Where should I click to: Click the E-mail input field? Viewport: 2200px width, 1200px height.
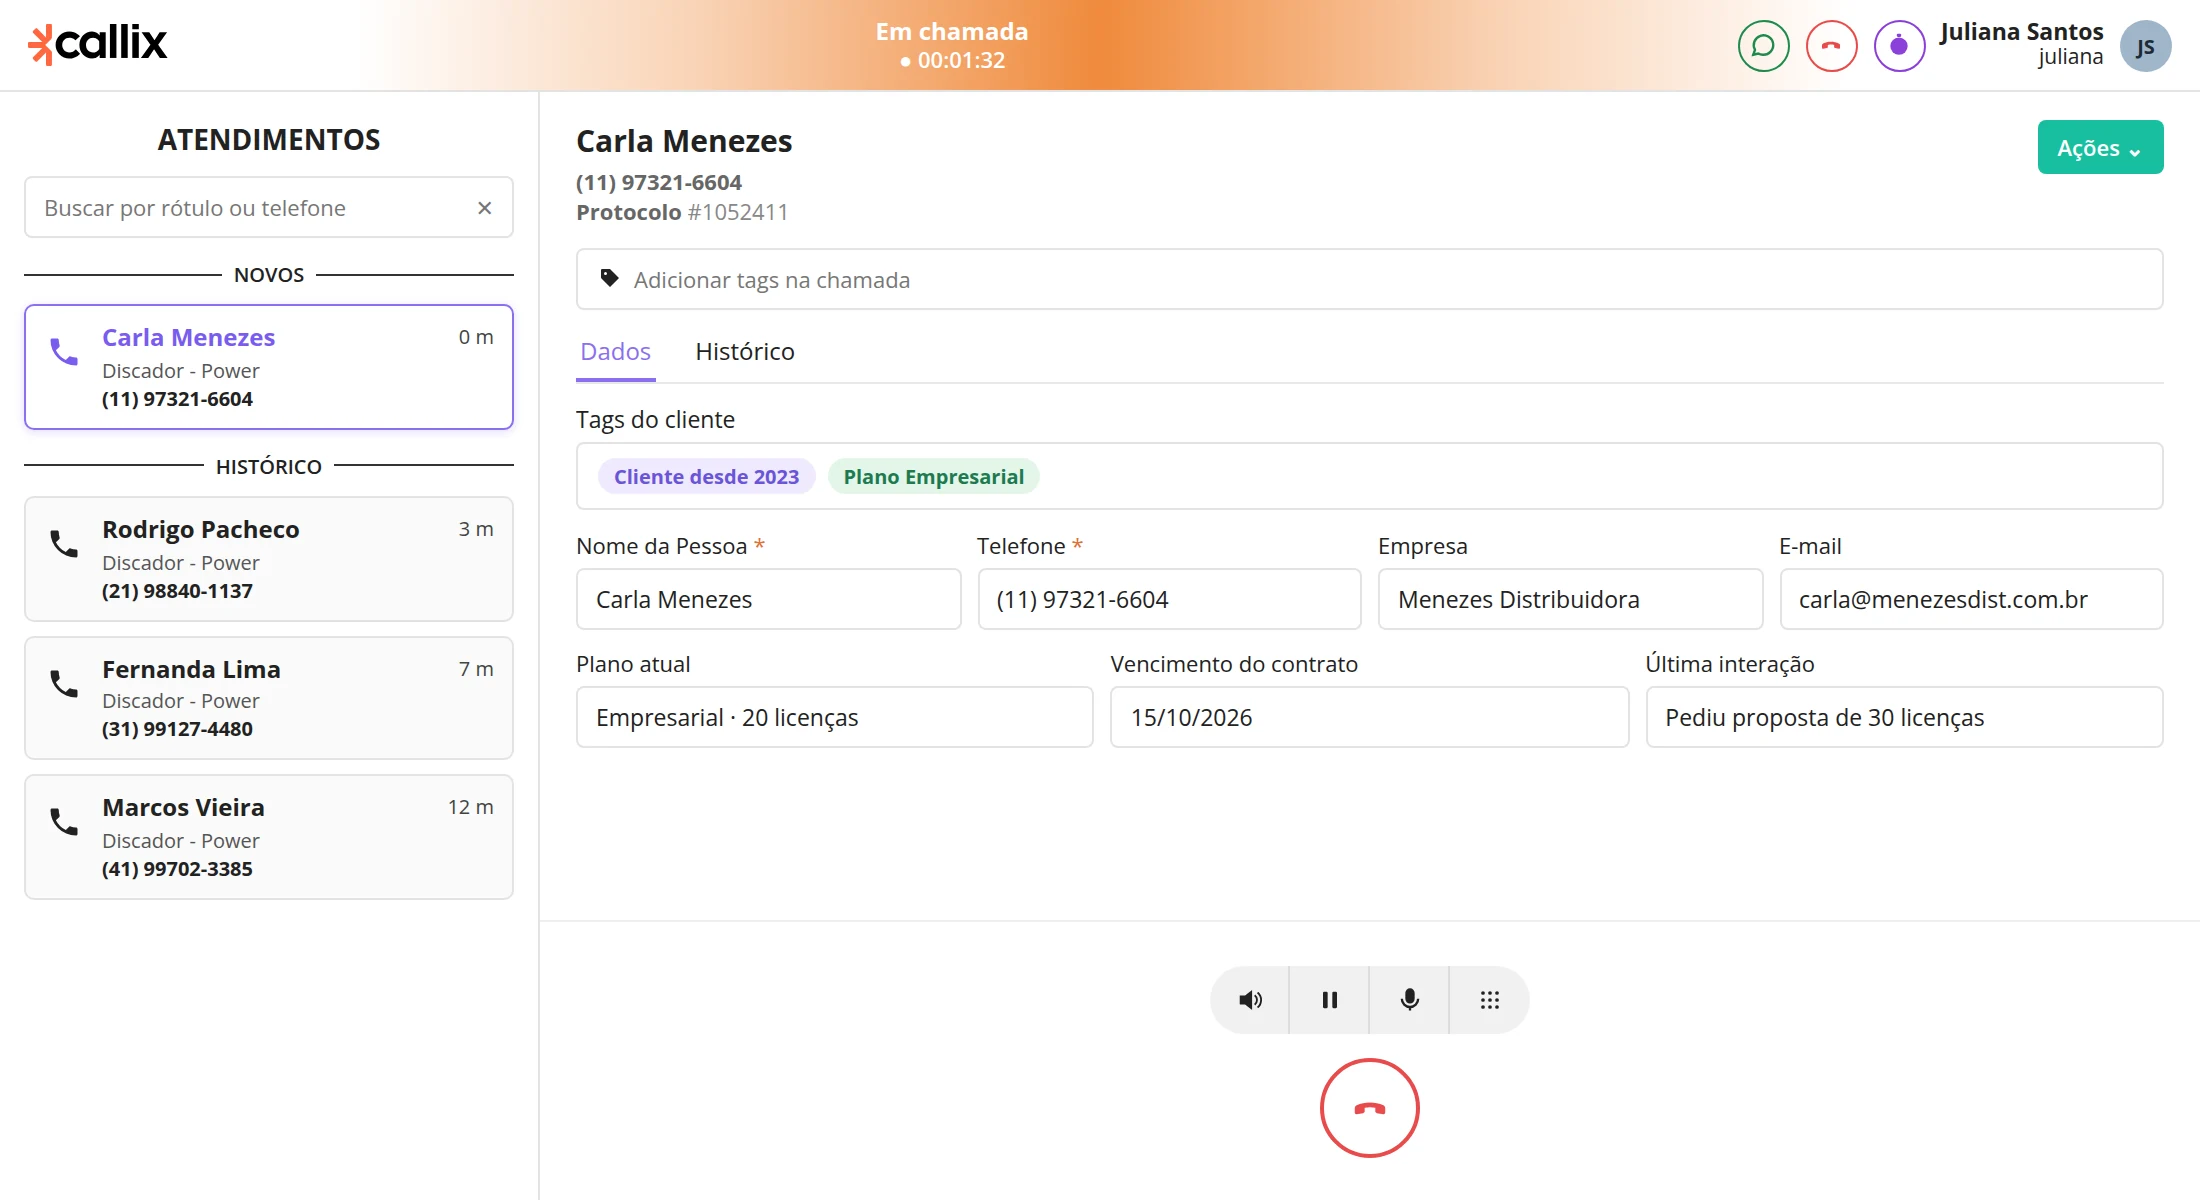pyautogui.click(x=1971, y=600)
